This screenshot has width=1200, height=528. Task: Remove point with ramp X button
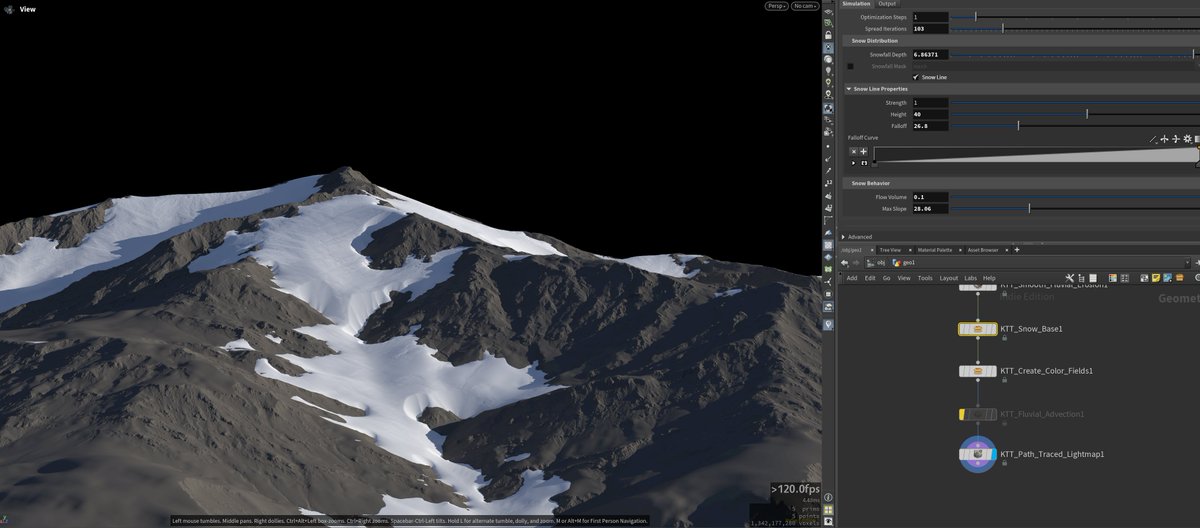[854, 151]
